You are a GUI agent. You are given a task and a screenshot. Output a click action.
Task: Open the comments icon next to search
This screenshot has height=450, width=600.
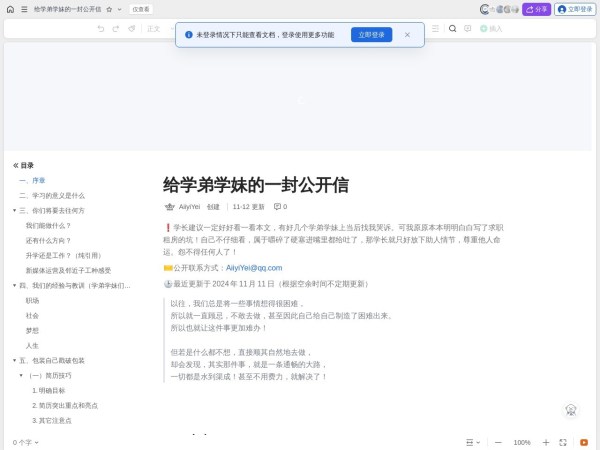tap(467, 29)
